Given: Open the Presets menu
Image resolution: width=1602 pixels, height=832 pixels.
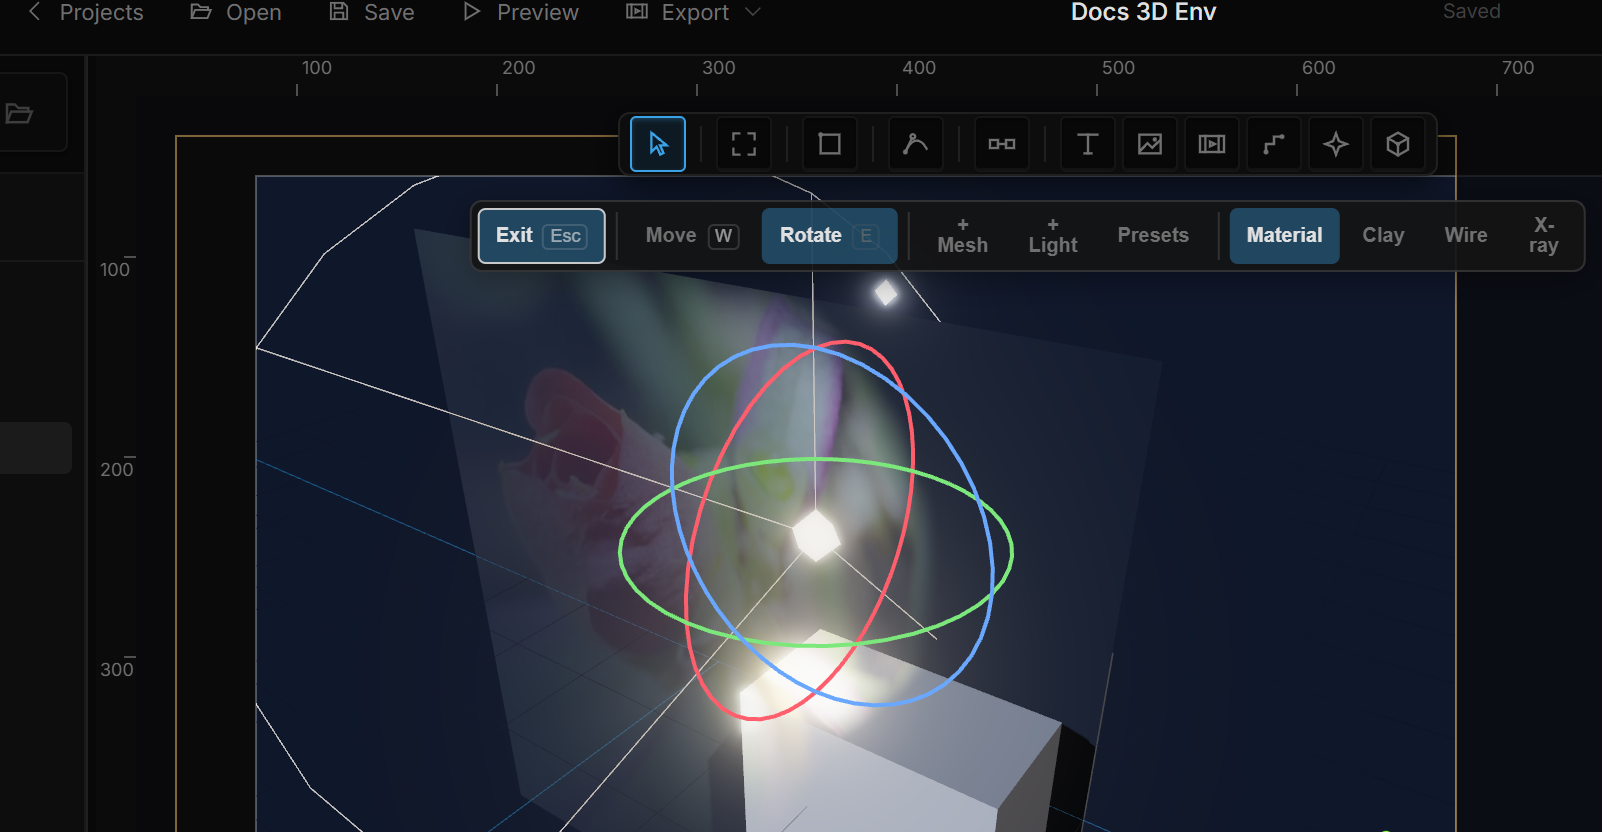Looking at the screenshot, I should [1153, 236].
